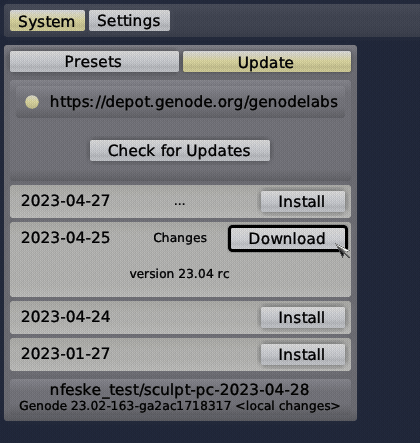Click the 2023-04-25 date entry
The height and width of the screenshot is (443, 420).
65,238
